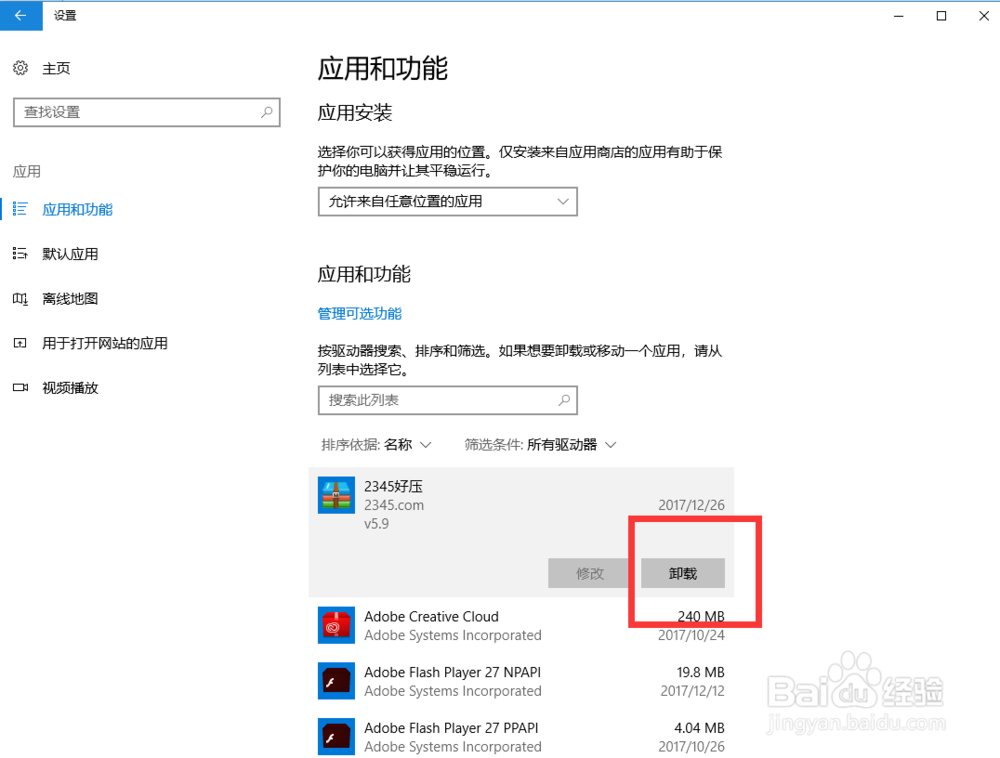Open the 排序依据: 名称 sort dropdown
Viewport: 1000px width, 758px height.
point(376,444)
